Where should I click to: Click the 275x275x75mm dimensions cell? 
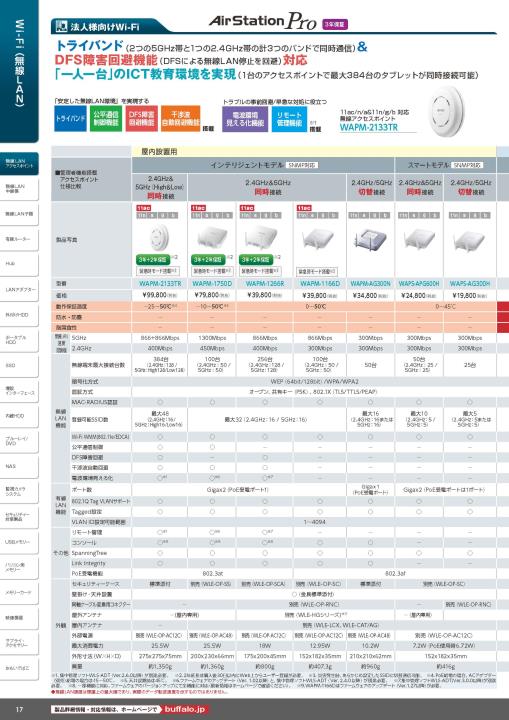point(160,656)
